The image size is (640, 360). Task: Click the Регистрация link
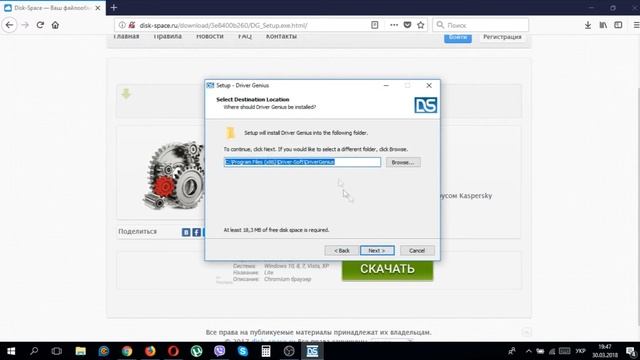[x=502, y=37]
